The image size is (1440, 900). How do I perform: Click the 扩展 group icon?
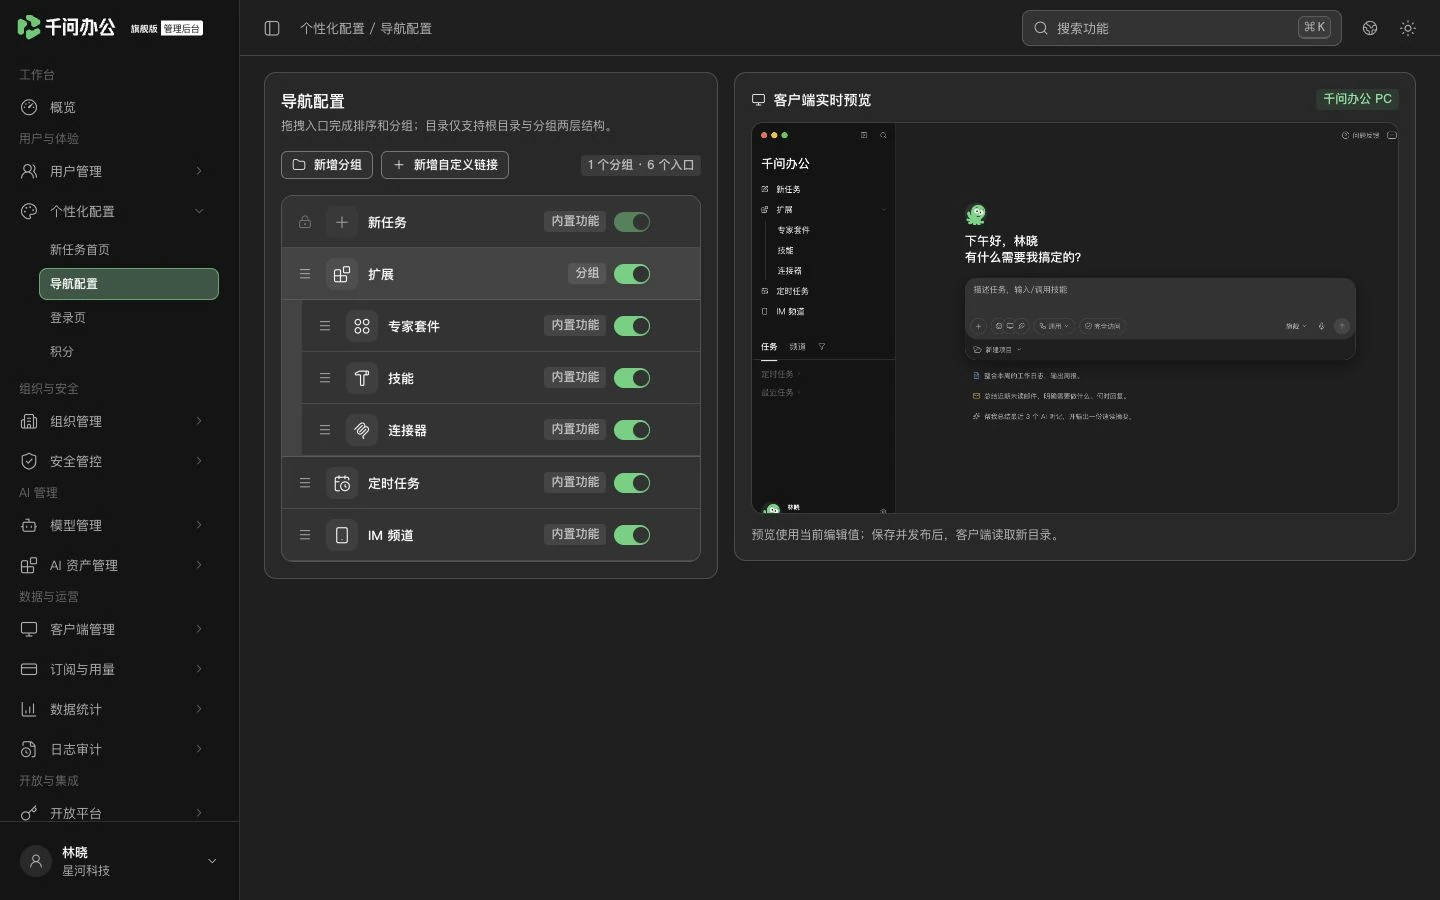click(x=342, y=274)
